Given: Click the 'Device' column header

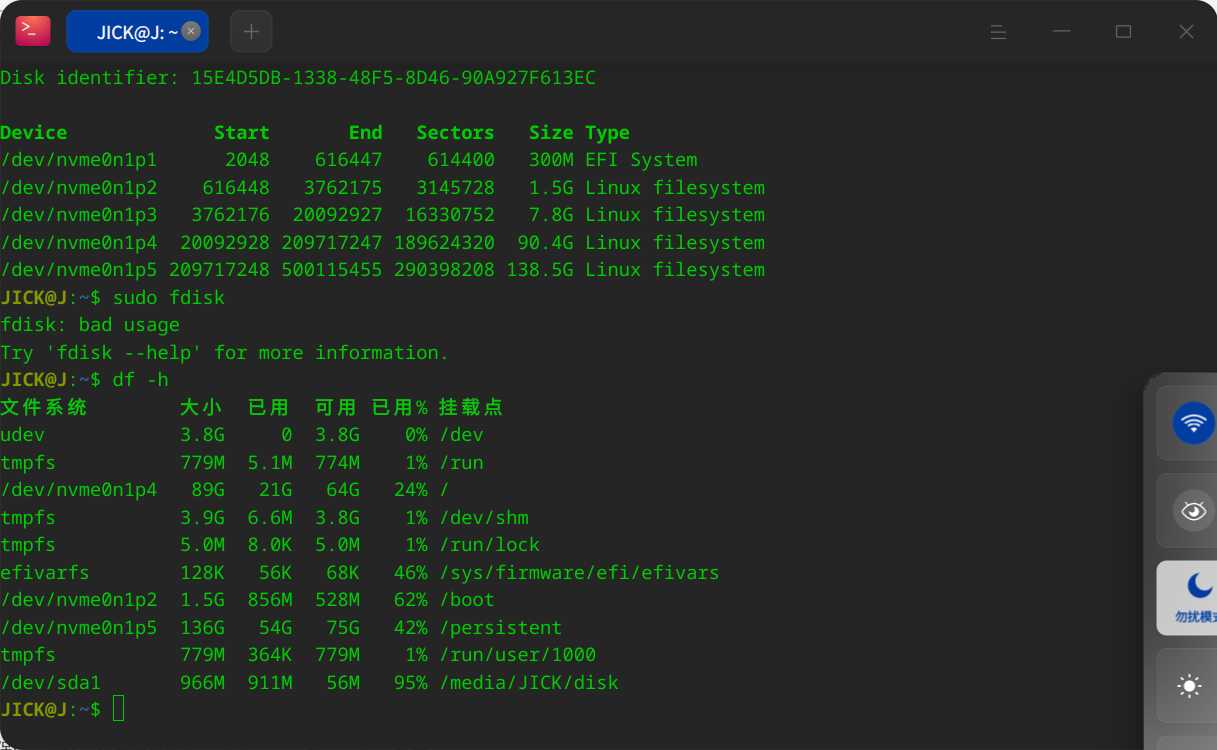Looking at the screenshot, I should click(x=34, y=132).
